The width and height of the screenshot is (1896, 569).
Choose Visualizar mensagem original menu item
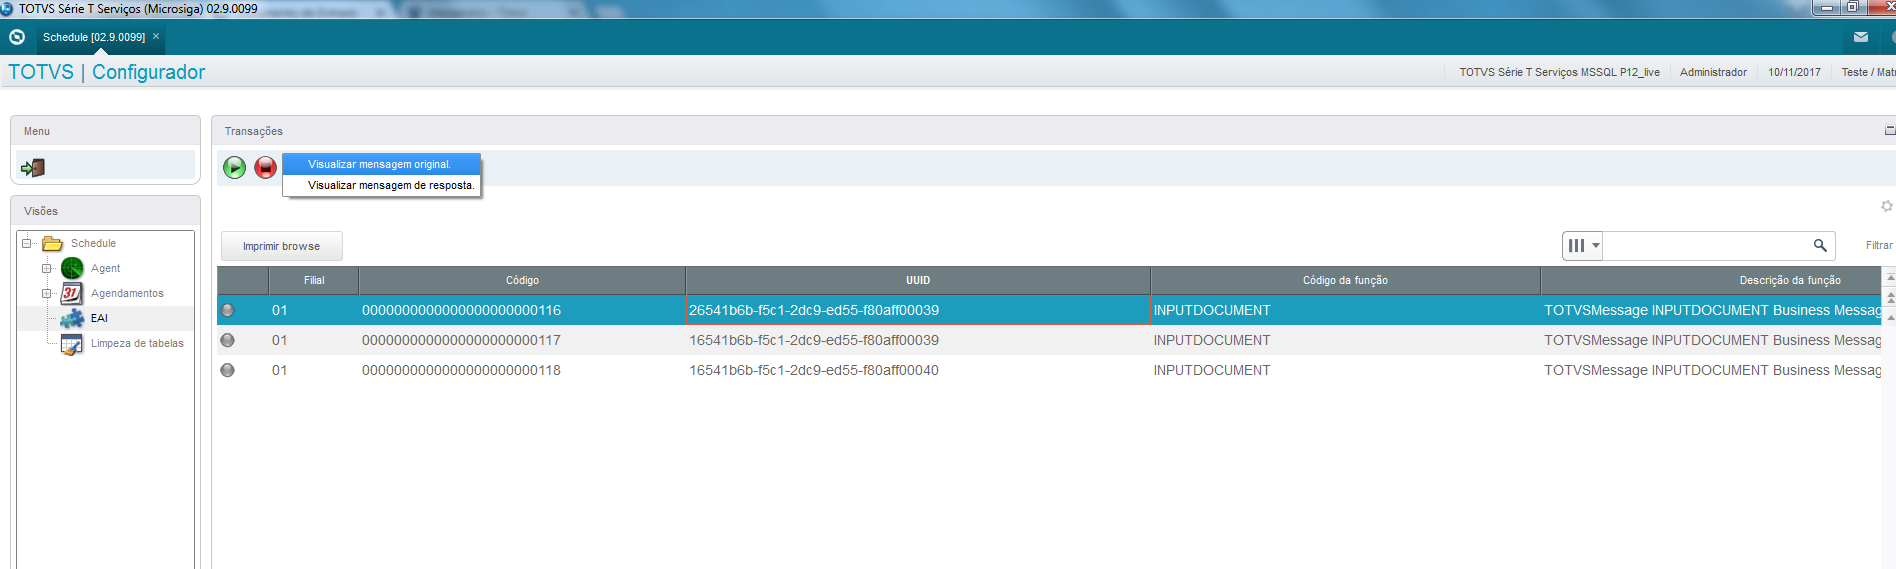(379, 164)
